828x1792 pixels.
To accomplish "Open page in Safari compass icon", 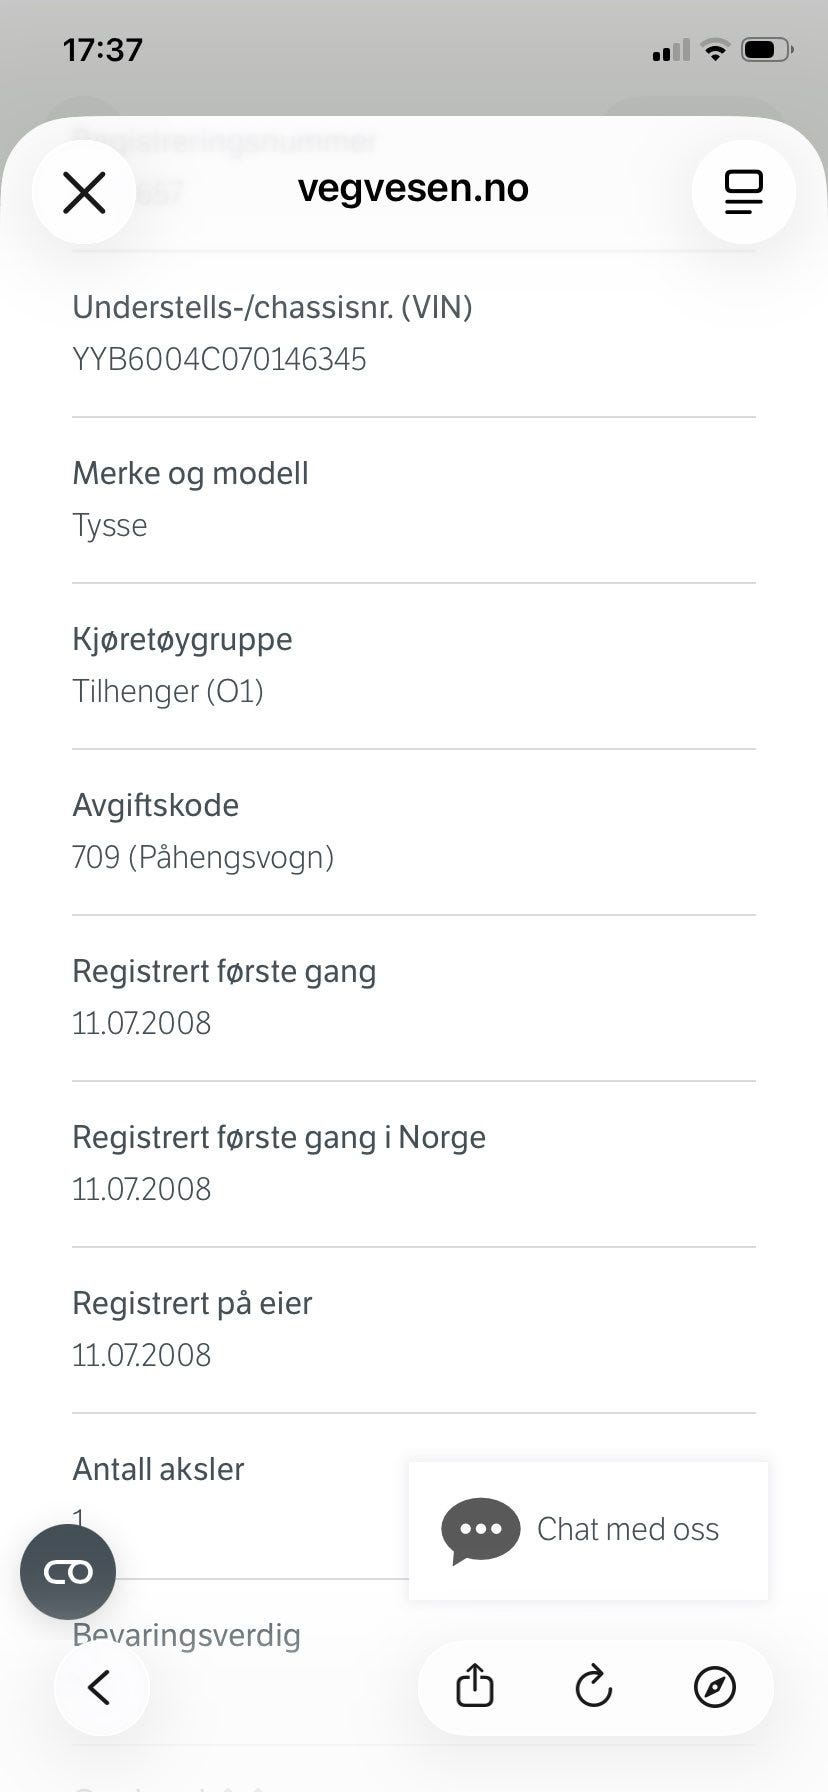I will [x=715, y=1687].
